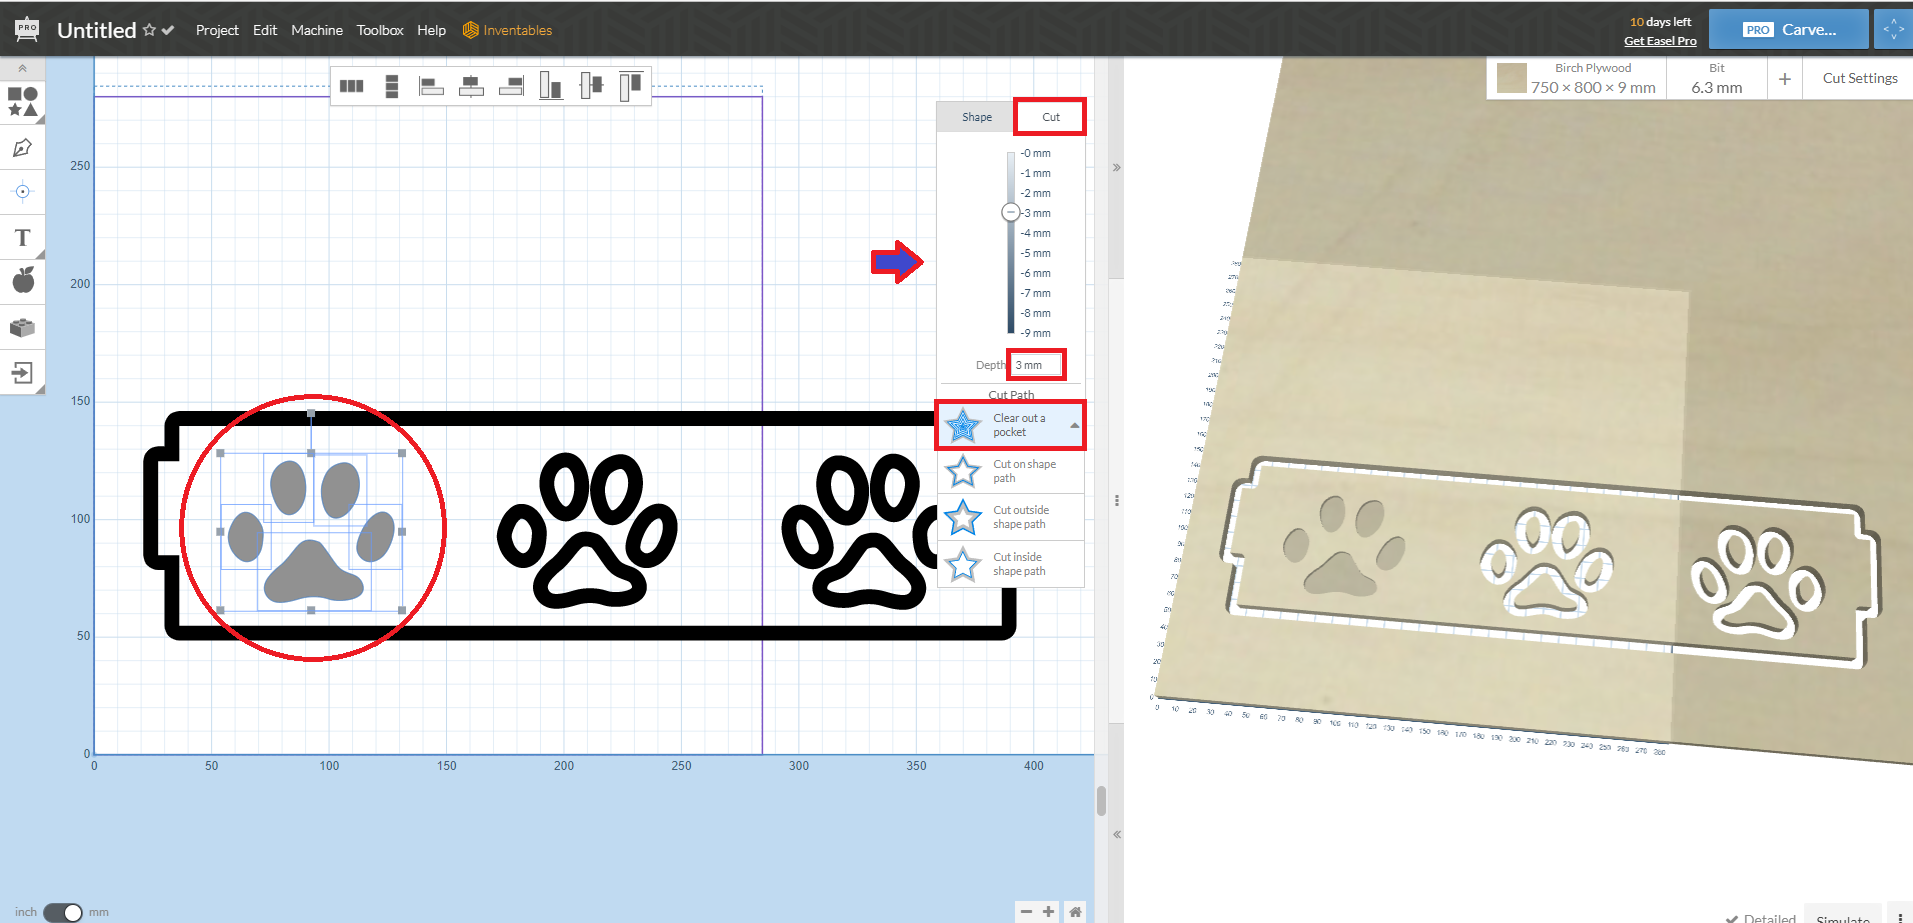Screen dimensions: 1913x923
Task: Align selected shapes to bottom
Action: [550, 86]
